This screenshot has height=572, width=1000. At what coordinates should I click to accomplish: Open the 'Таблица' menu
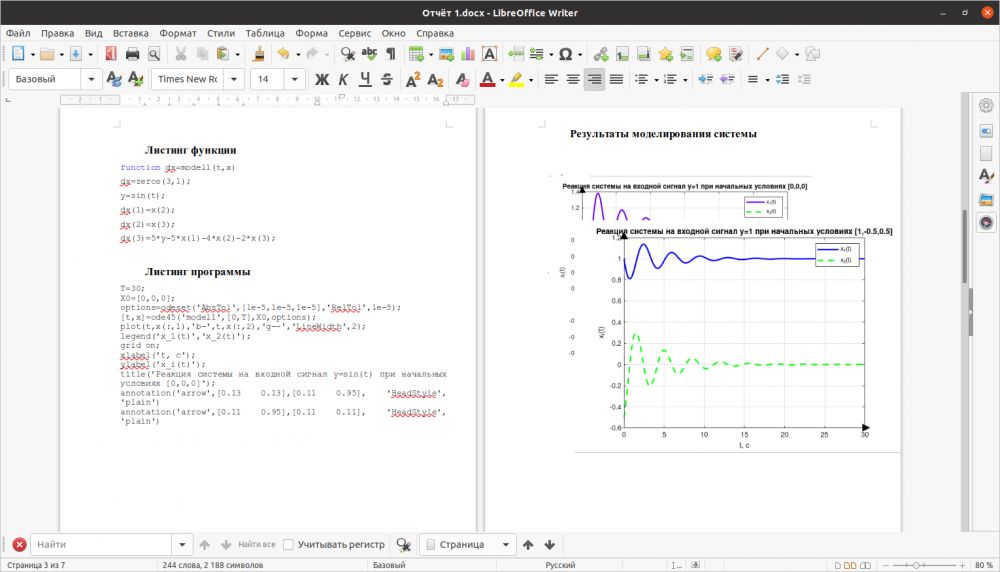(x=264, y=33)
